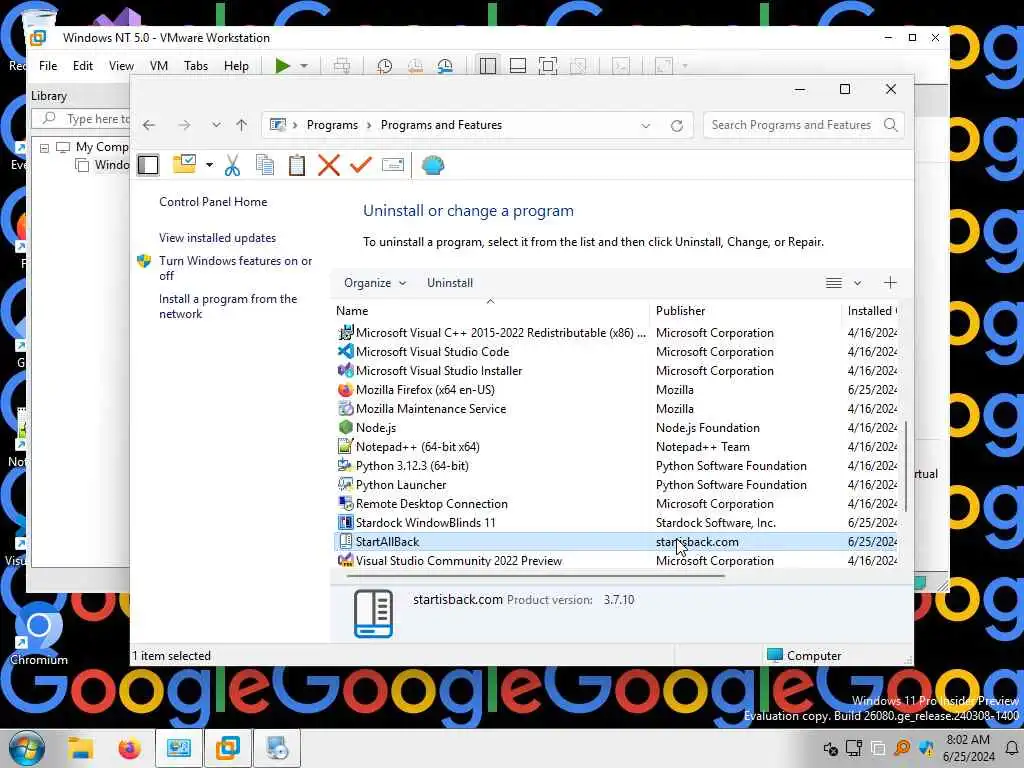Click the orange checkmark Properties icon
Image resolution: width=1024 pixels, height=768 pixels.
point(360,165)
